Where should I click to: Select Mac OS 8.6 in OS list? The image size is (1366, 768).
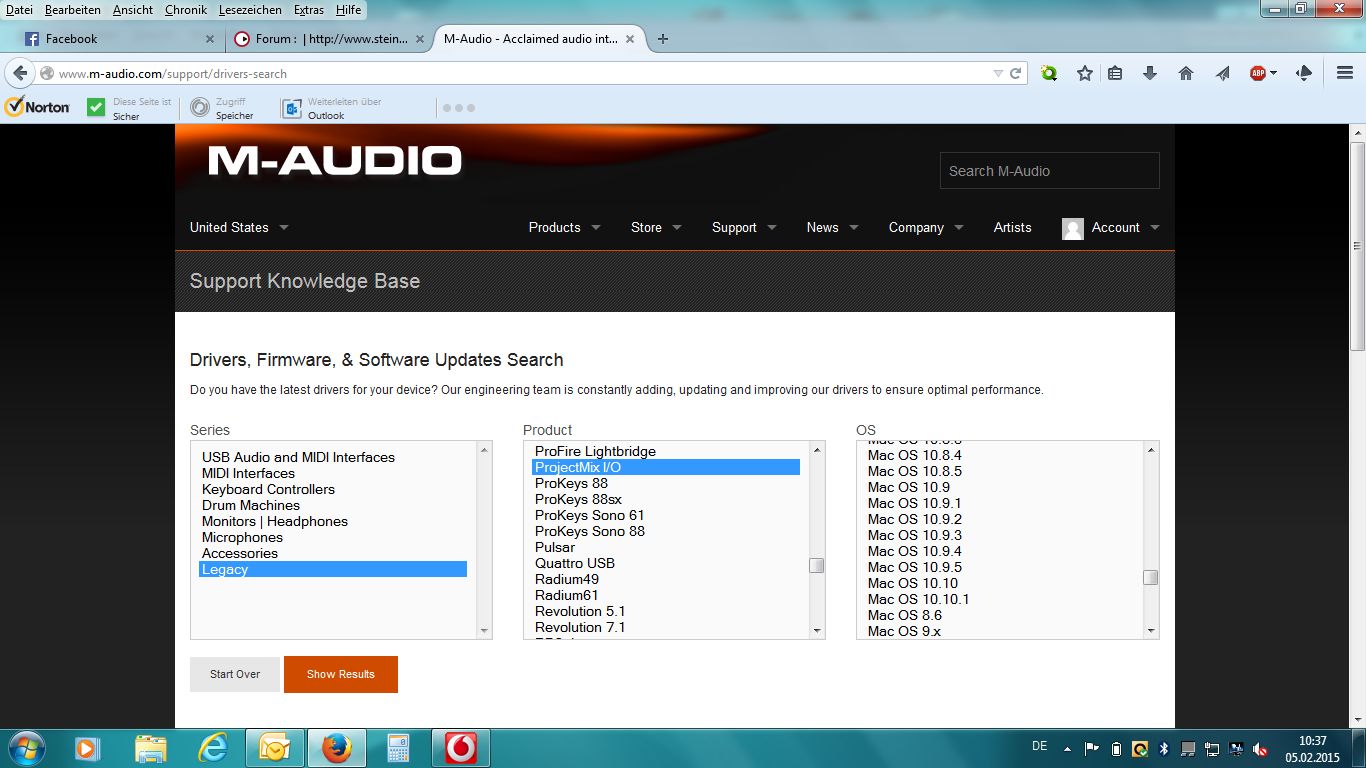[905, 615]
